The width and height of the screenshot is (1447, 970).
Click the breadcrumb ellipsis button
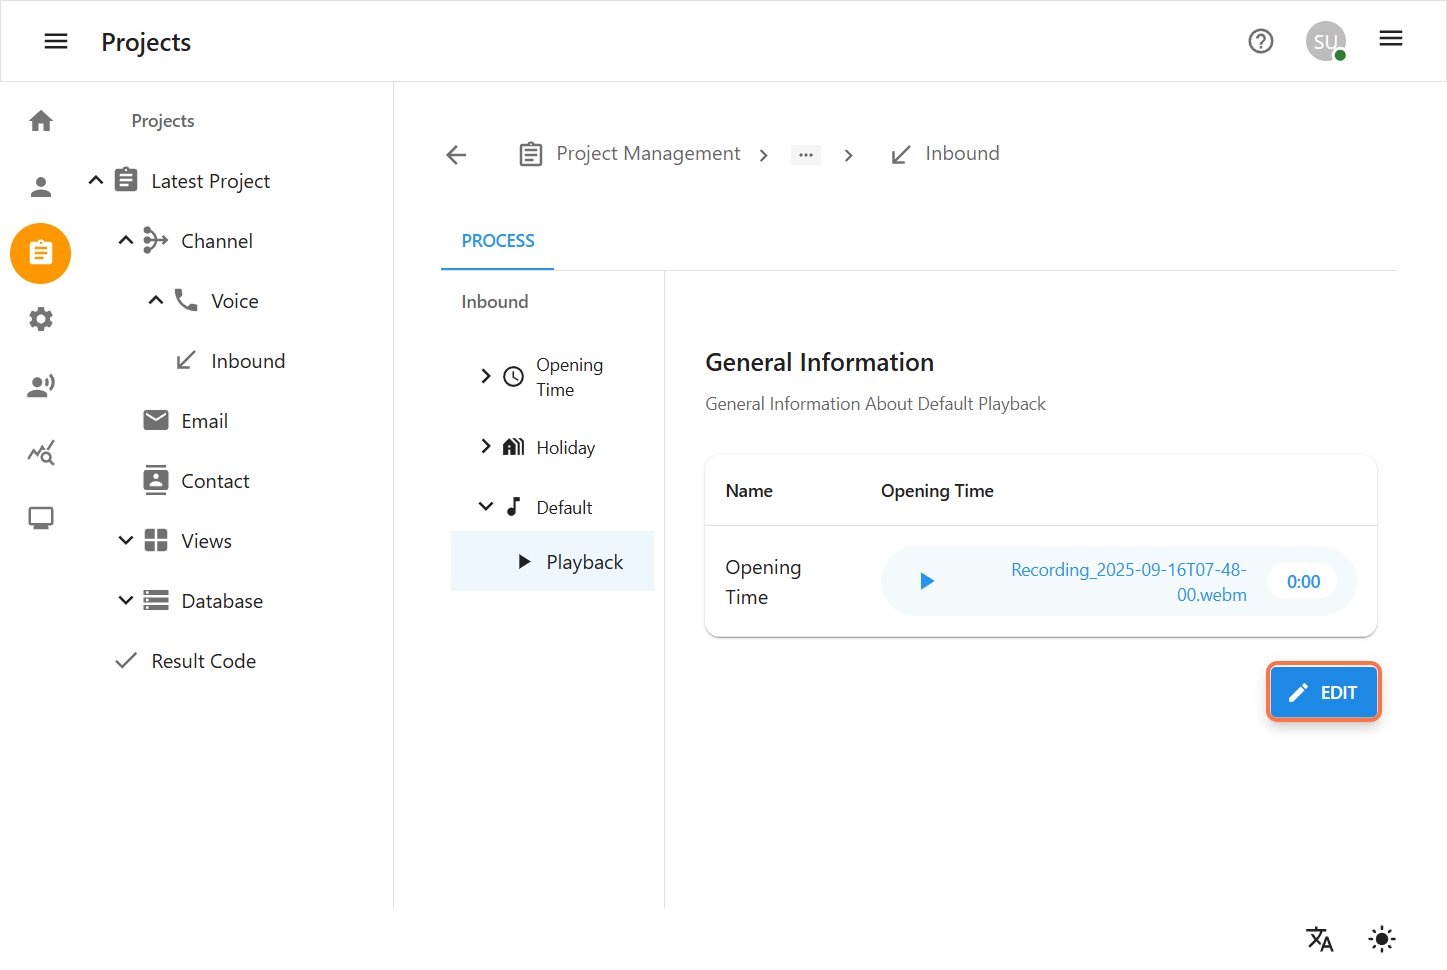[805, 155]
